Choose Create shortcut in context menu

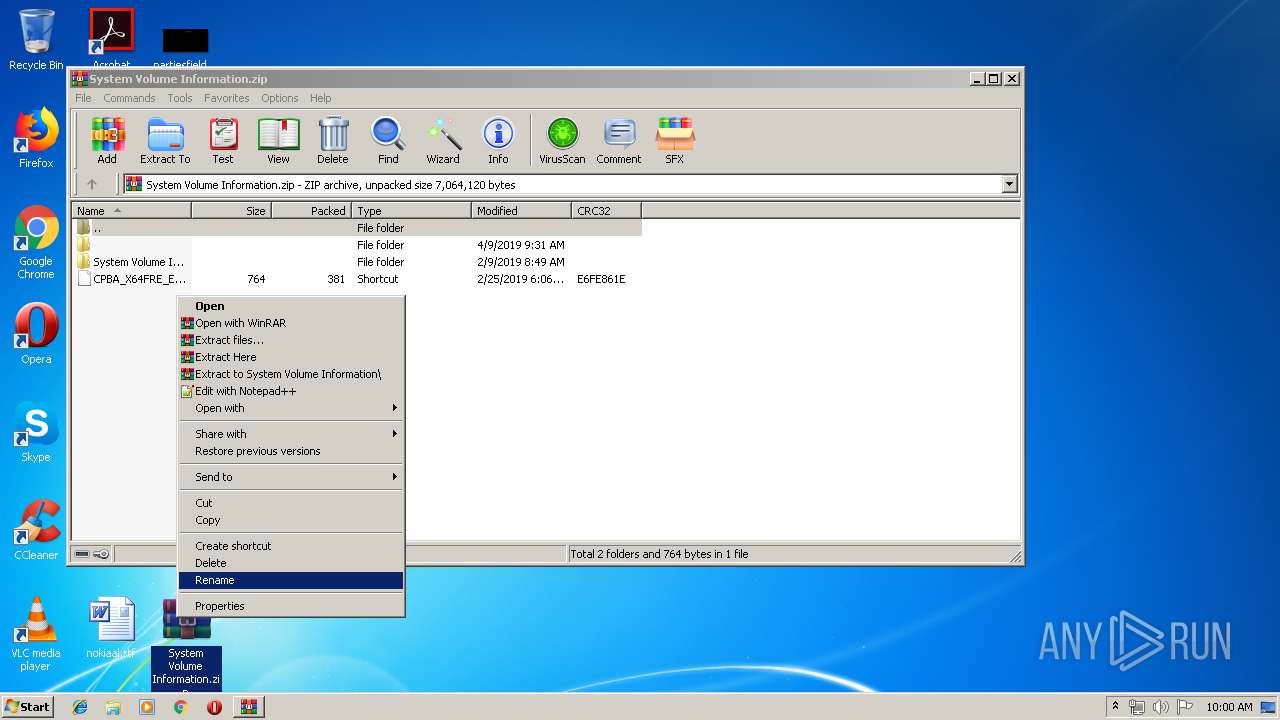tap(290, 546)
